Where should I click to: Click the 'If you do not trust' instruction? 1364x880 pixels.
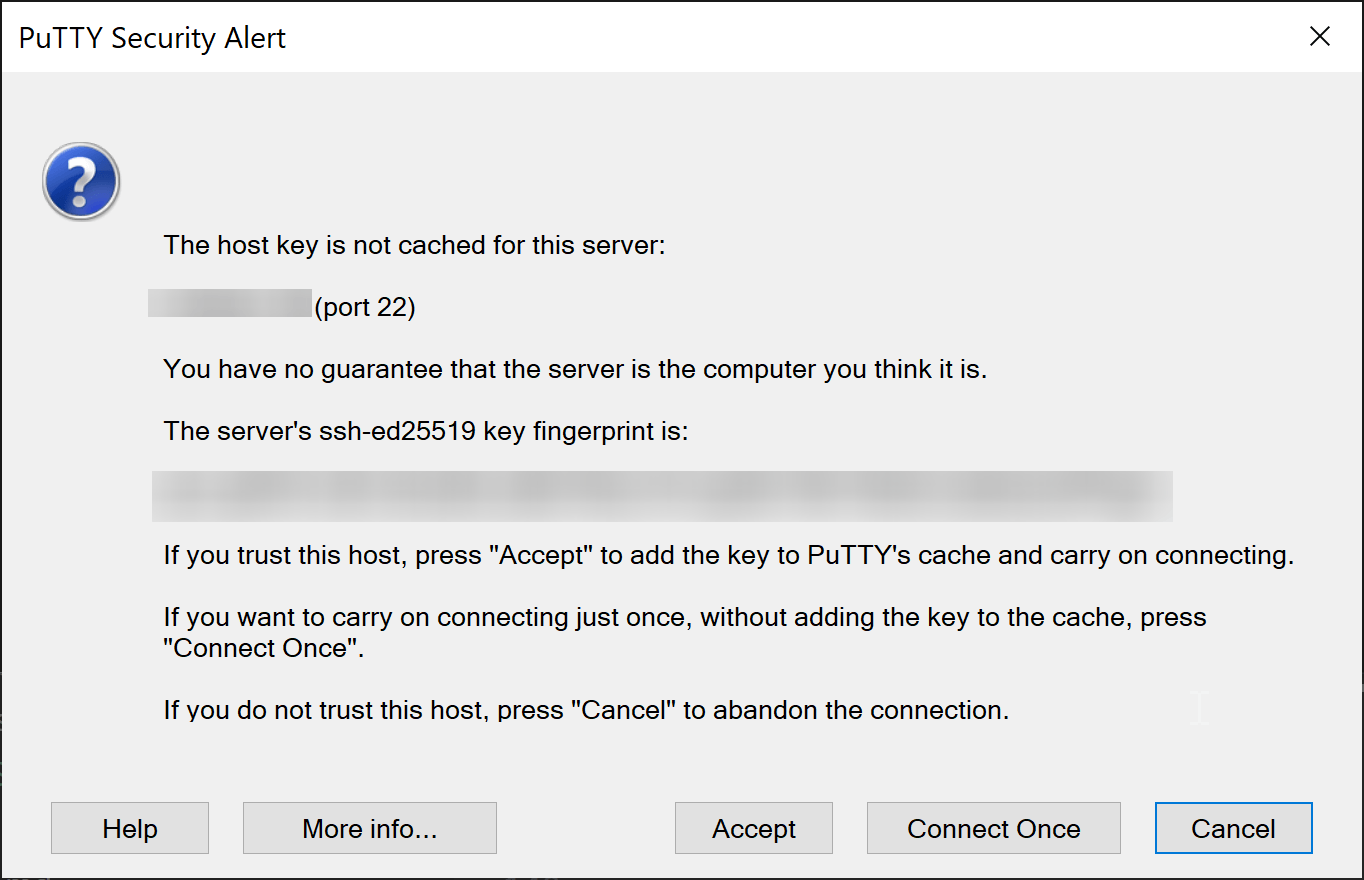tap(586, 710)
